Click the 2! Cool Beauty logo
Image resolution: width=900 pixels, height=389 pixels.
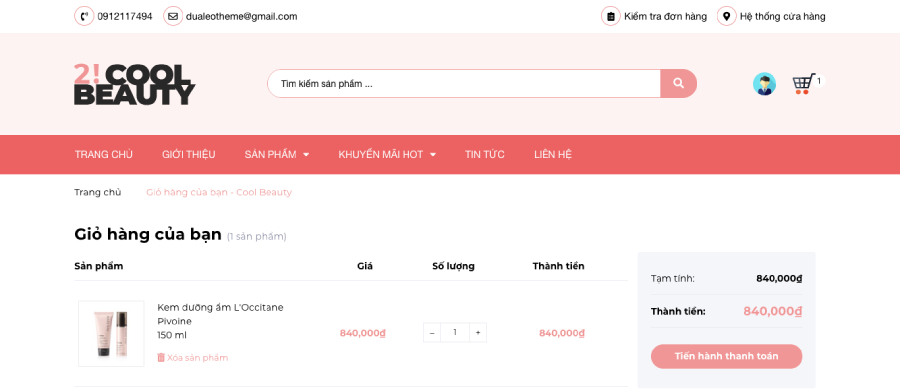pos(134,84)
